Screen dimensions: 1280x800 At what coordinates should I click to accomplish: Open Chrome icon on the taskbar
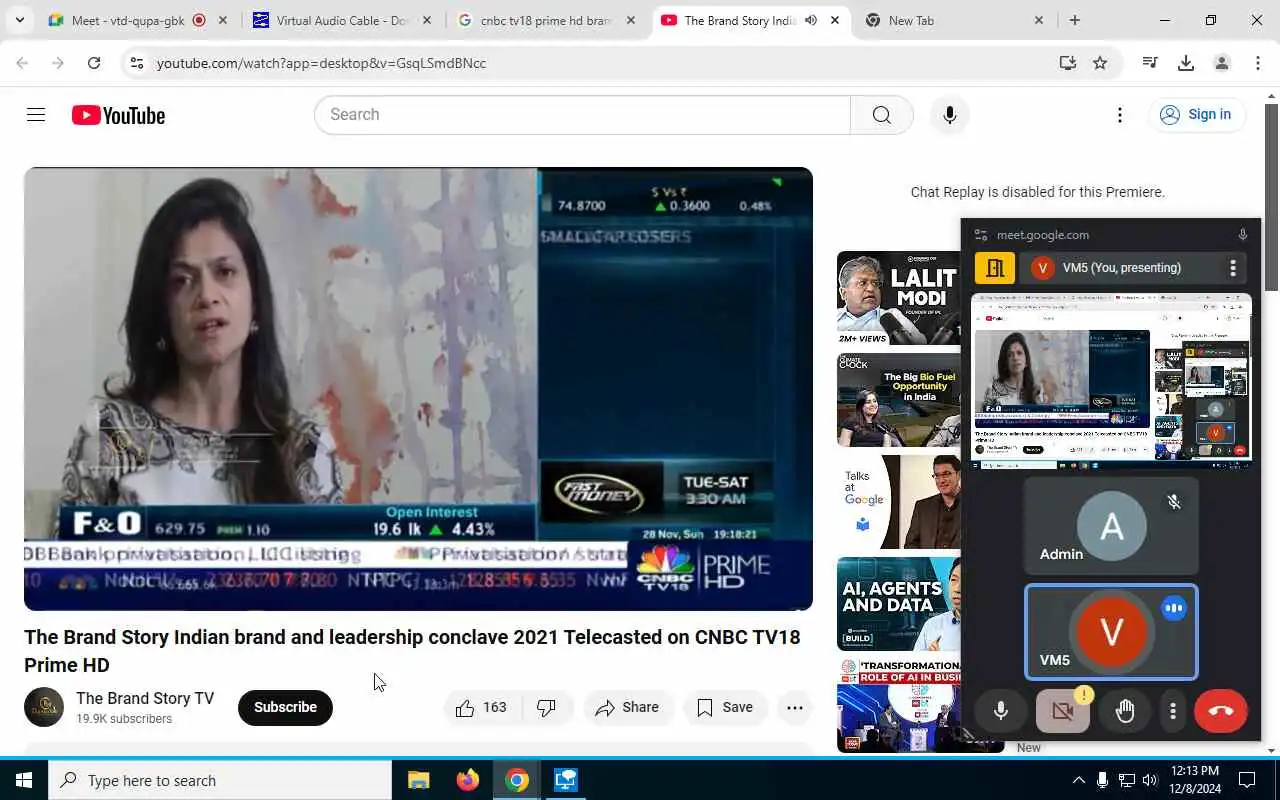[x=517, y=780]
